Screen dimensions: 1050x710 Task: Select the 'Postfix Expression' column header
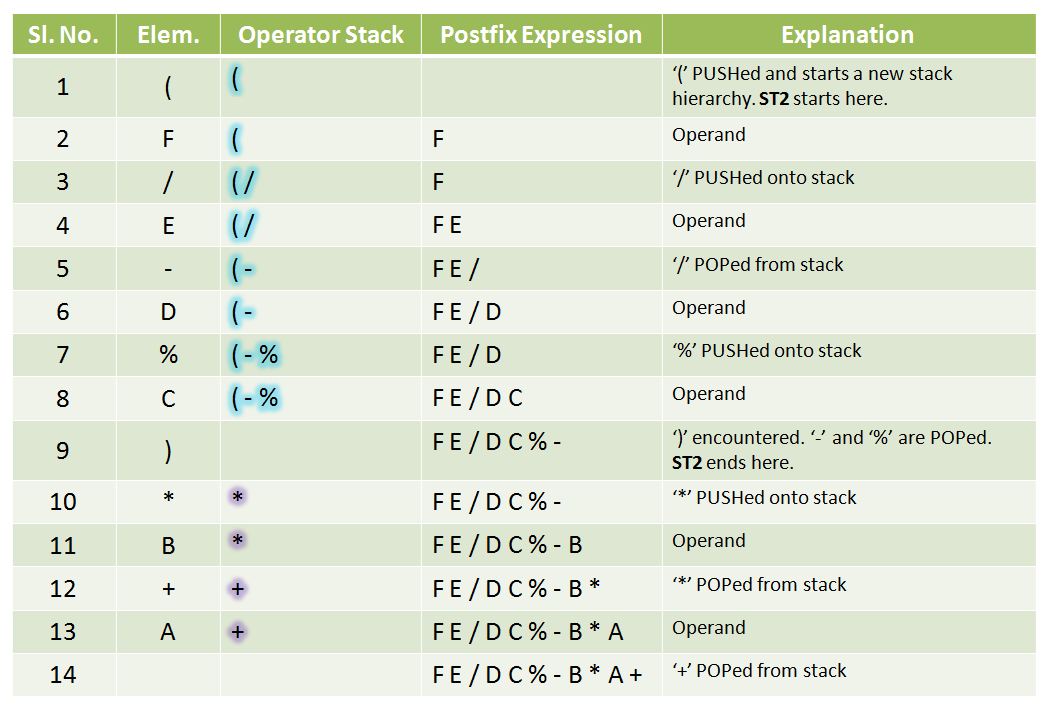click(541, 35)
